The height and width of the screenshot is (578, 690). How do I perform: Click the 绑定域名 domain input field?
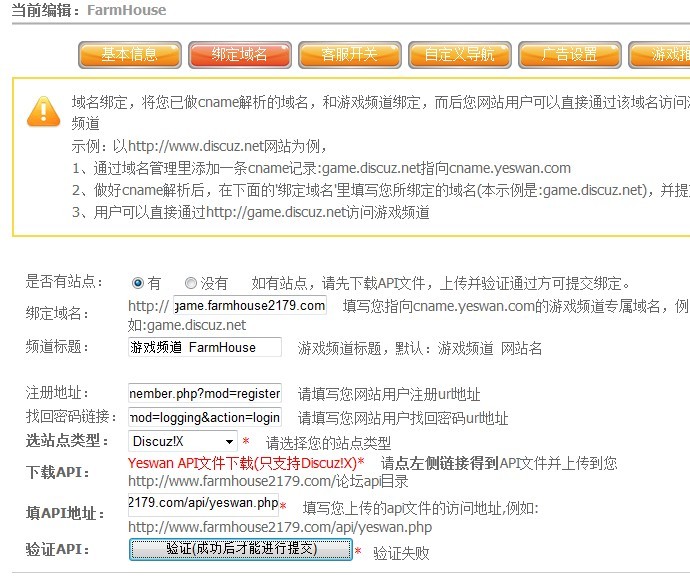point(250,305)
